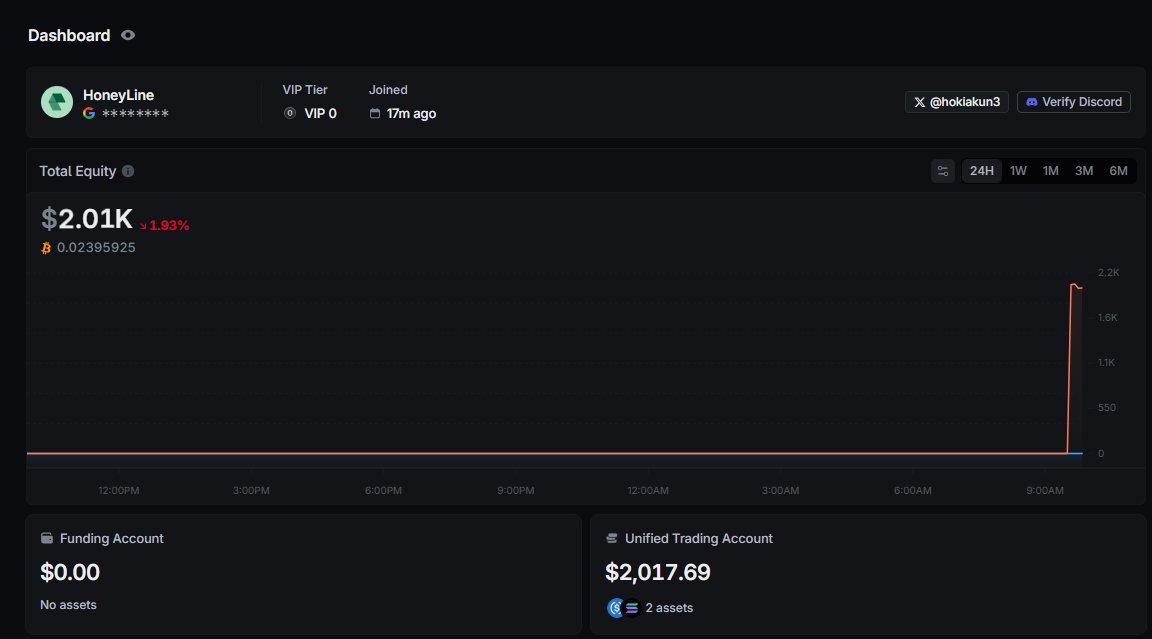
Task: Click the Funding Account wallet icon
Action: pyautogui.click(x=47, y=538)
